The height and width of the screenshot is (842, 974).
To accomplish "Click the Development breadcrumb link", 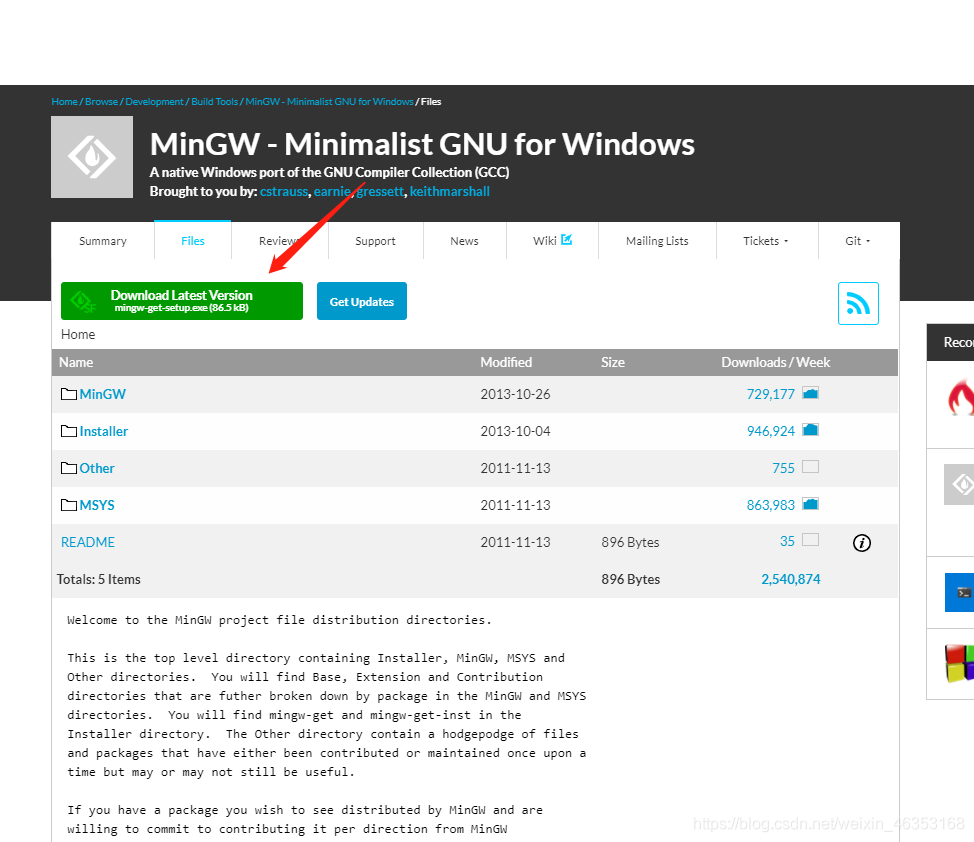I will pyautogui.click(x=154, y=101).
